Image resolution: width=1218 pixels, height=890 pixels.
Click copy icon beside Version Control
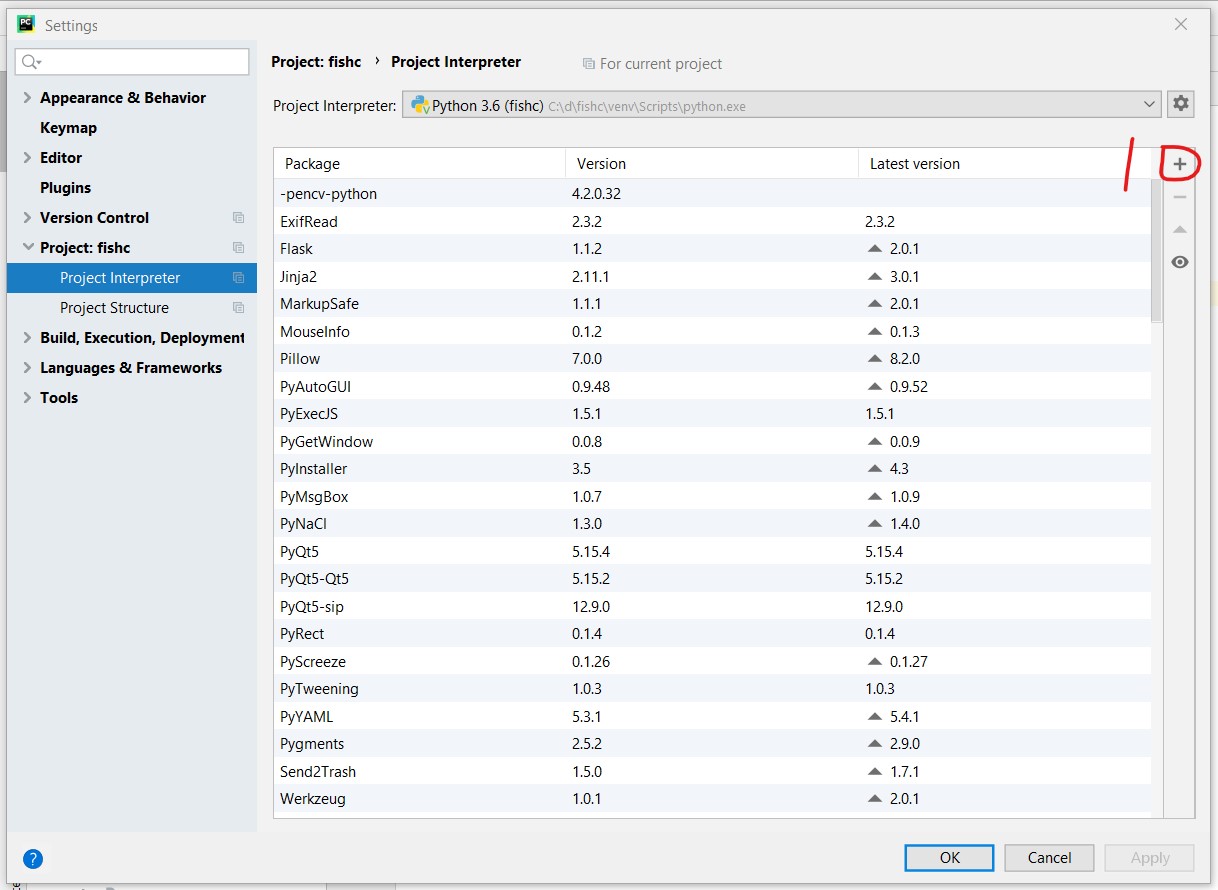click(x=238, y=218)
